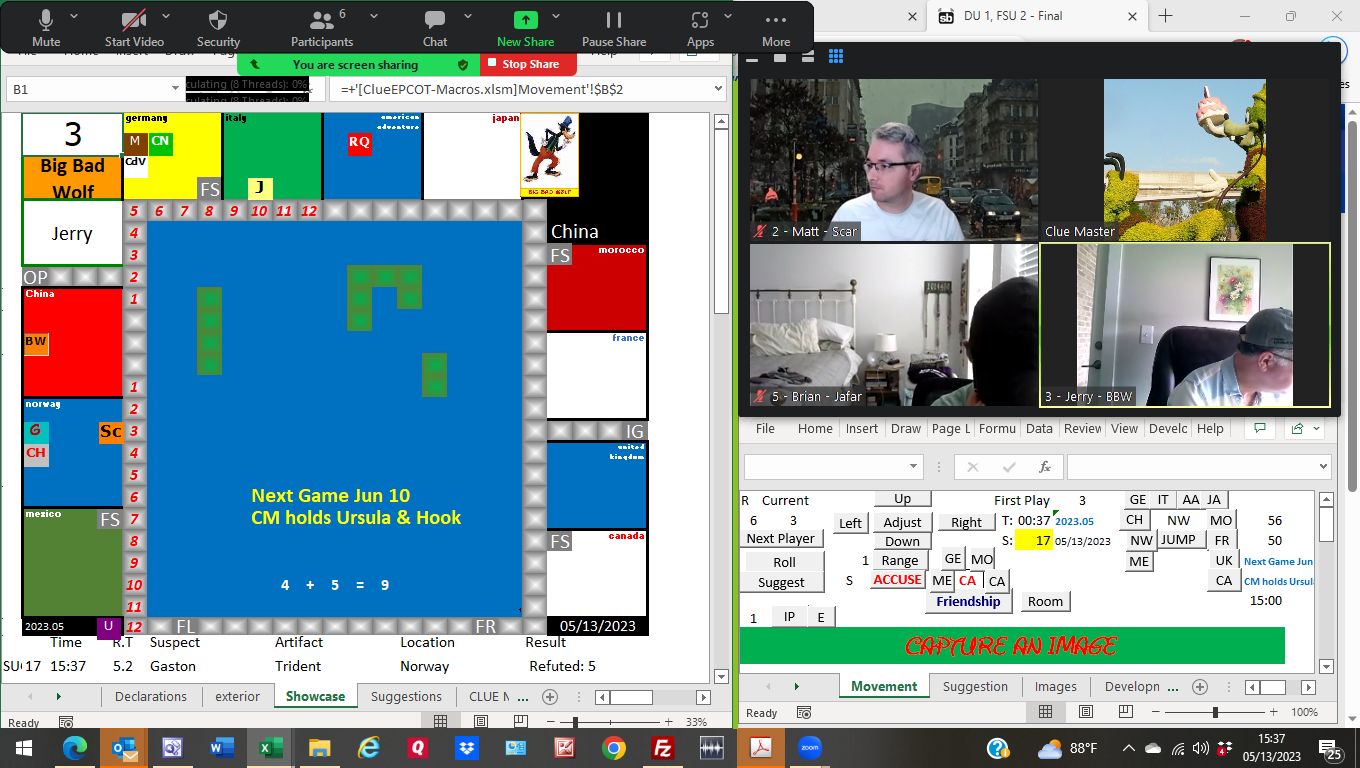Open the Help ribbon tab
This screenshot has height=768, width=1360.
pyautogui.click(x=1210, y=428)
